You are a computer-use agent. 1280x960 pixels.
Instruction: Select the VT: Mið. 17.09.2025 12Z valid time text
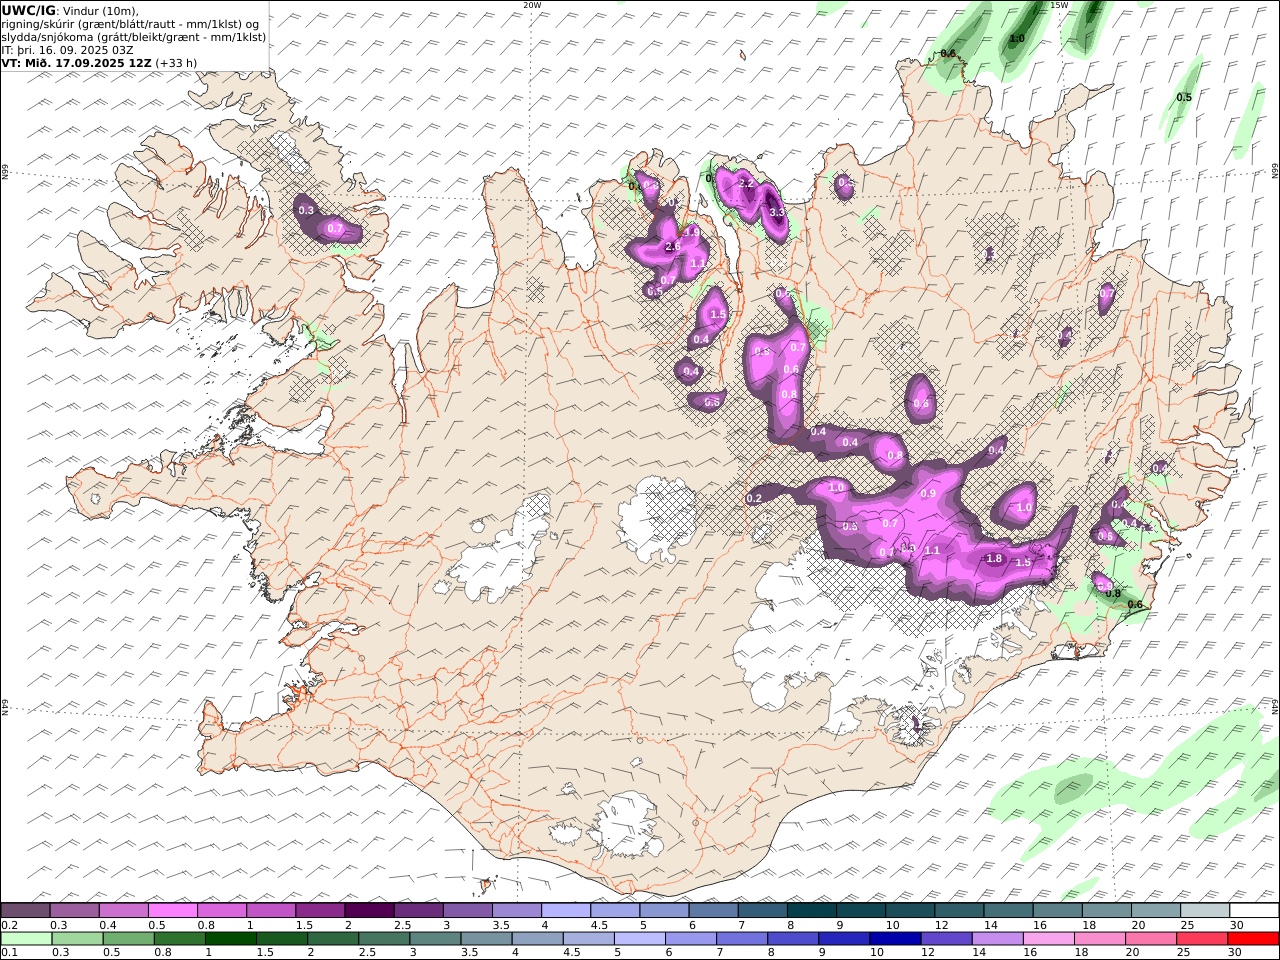(x=76, y=62)
